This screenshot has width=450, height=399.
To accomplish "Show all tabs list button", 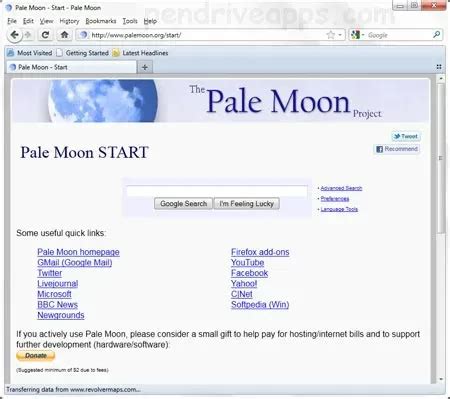I will (x=439, y=67).
